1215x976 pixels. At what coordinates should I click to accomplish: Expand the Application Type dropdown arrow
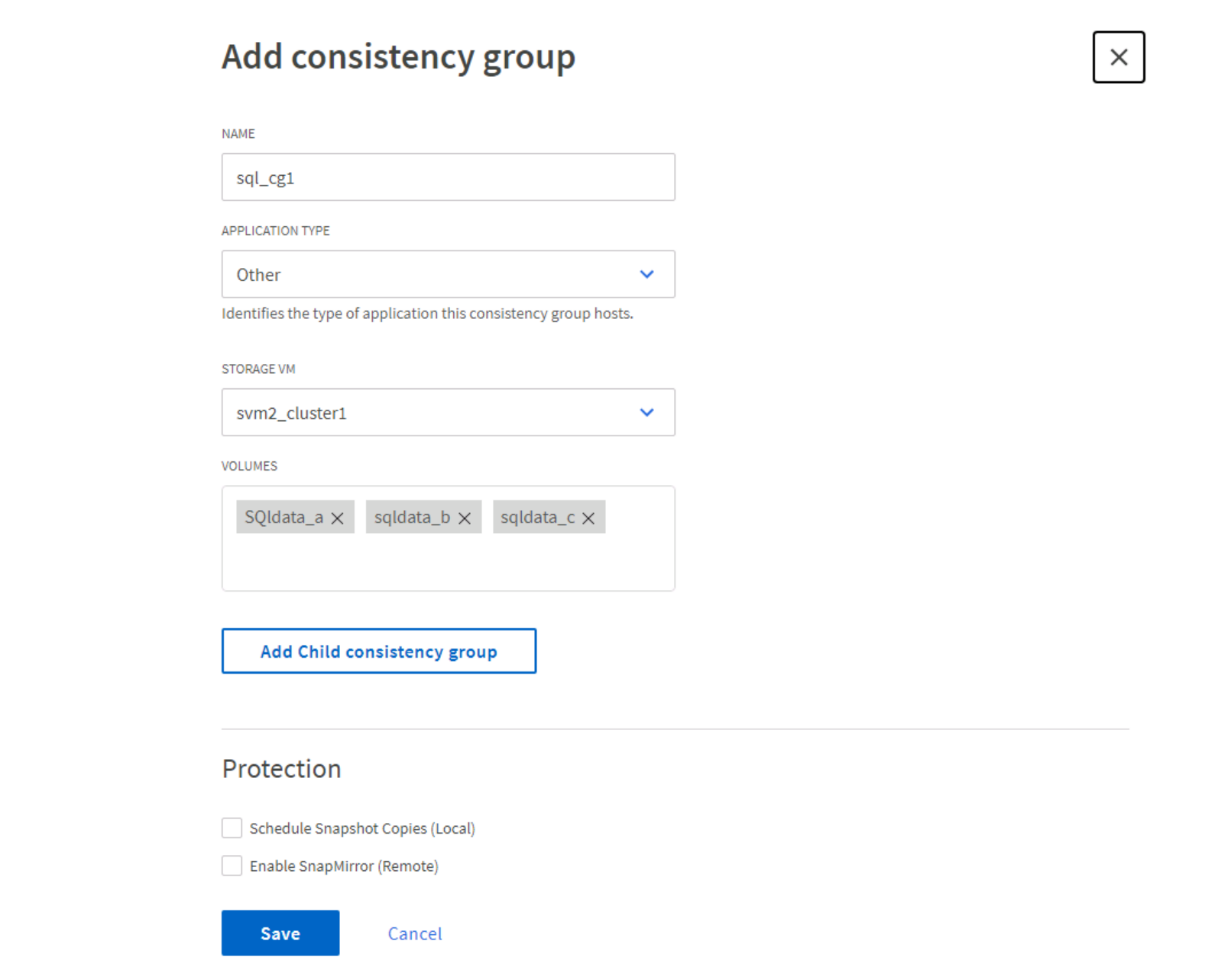coord(647,274)
